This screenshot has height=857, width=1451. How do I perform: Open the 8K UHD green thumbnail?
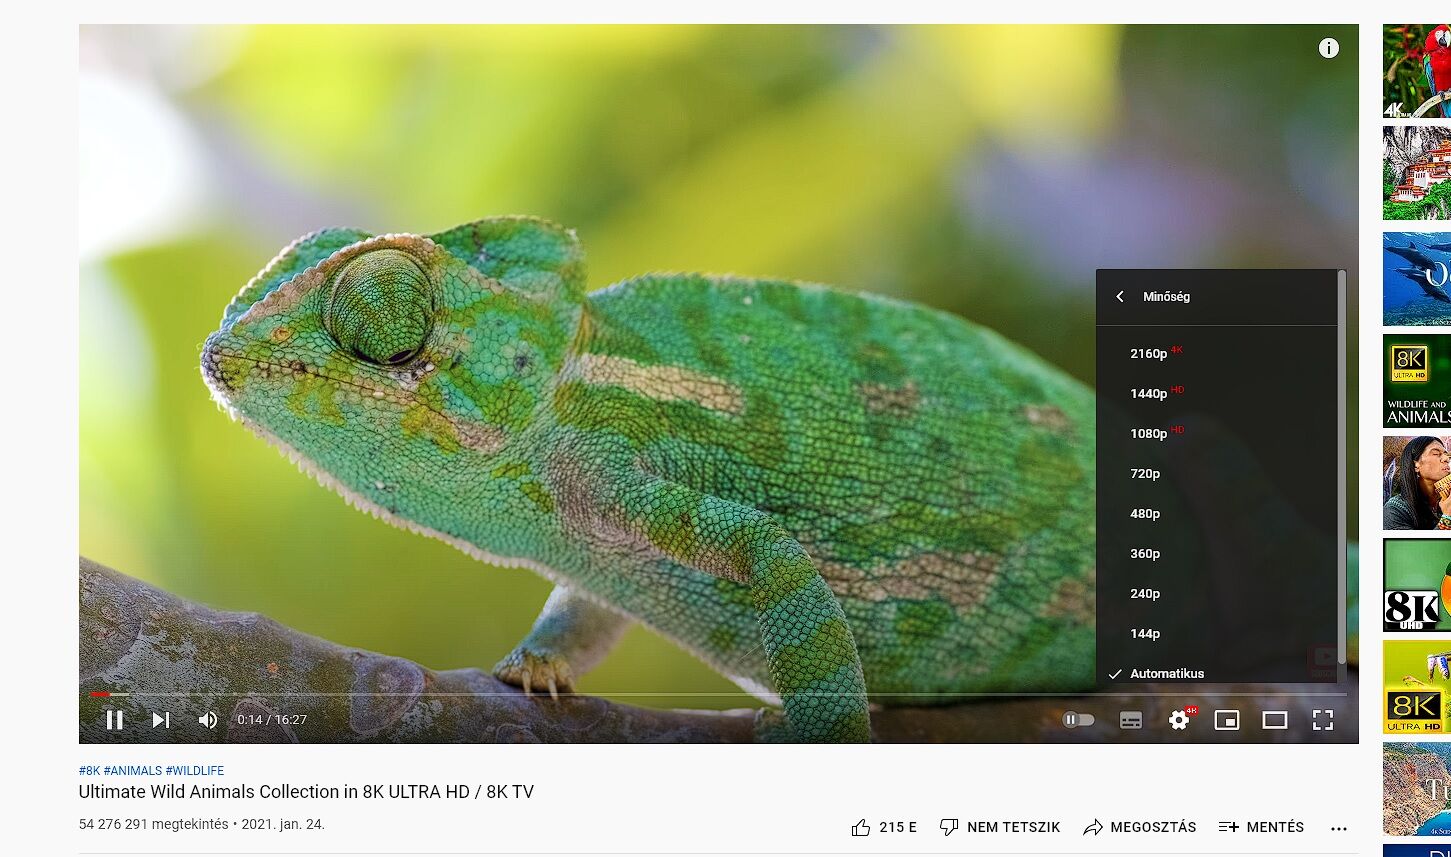[x=1417, y=585]
